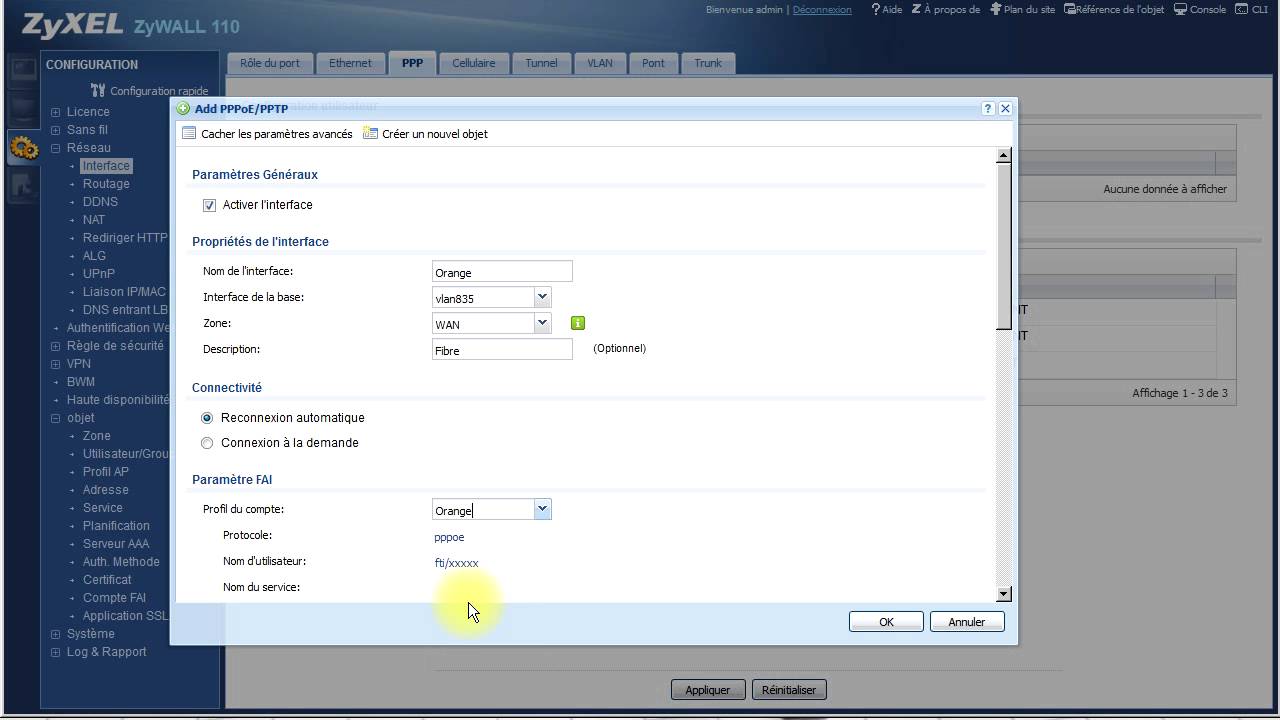Open ALG in the navigation tree
This screenshot has width=1280, height=720.
(x=94, y=256)
